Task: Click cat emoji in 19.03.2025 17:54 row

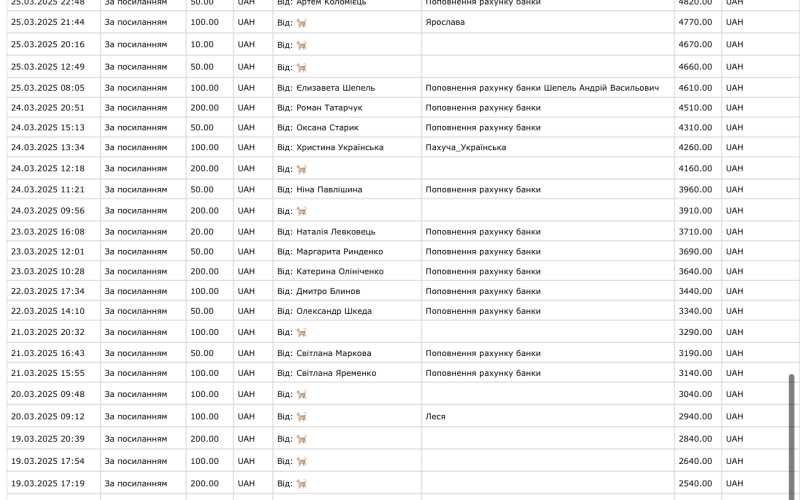Action: [302, 461]
